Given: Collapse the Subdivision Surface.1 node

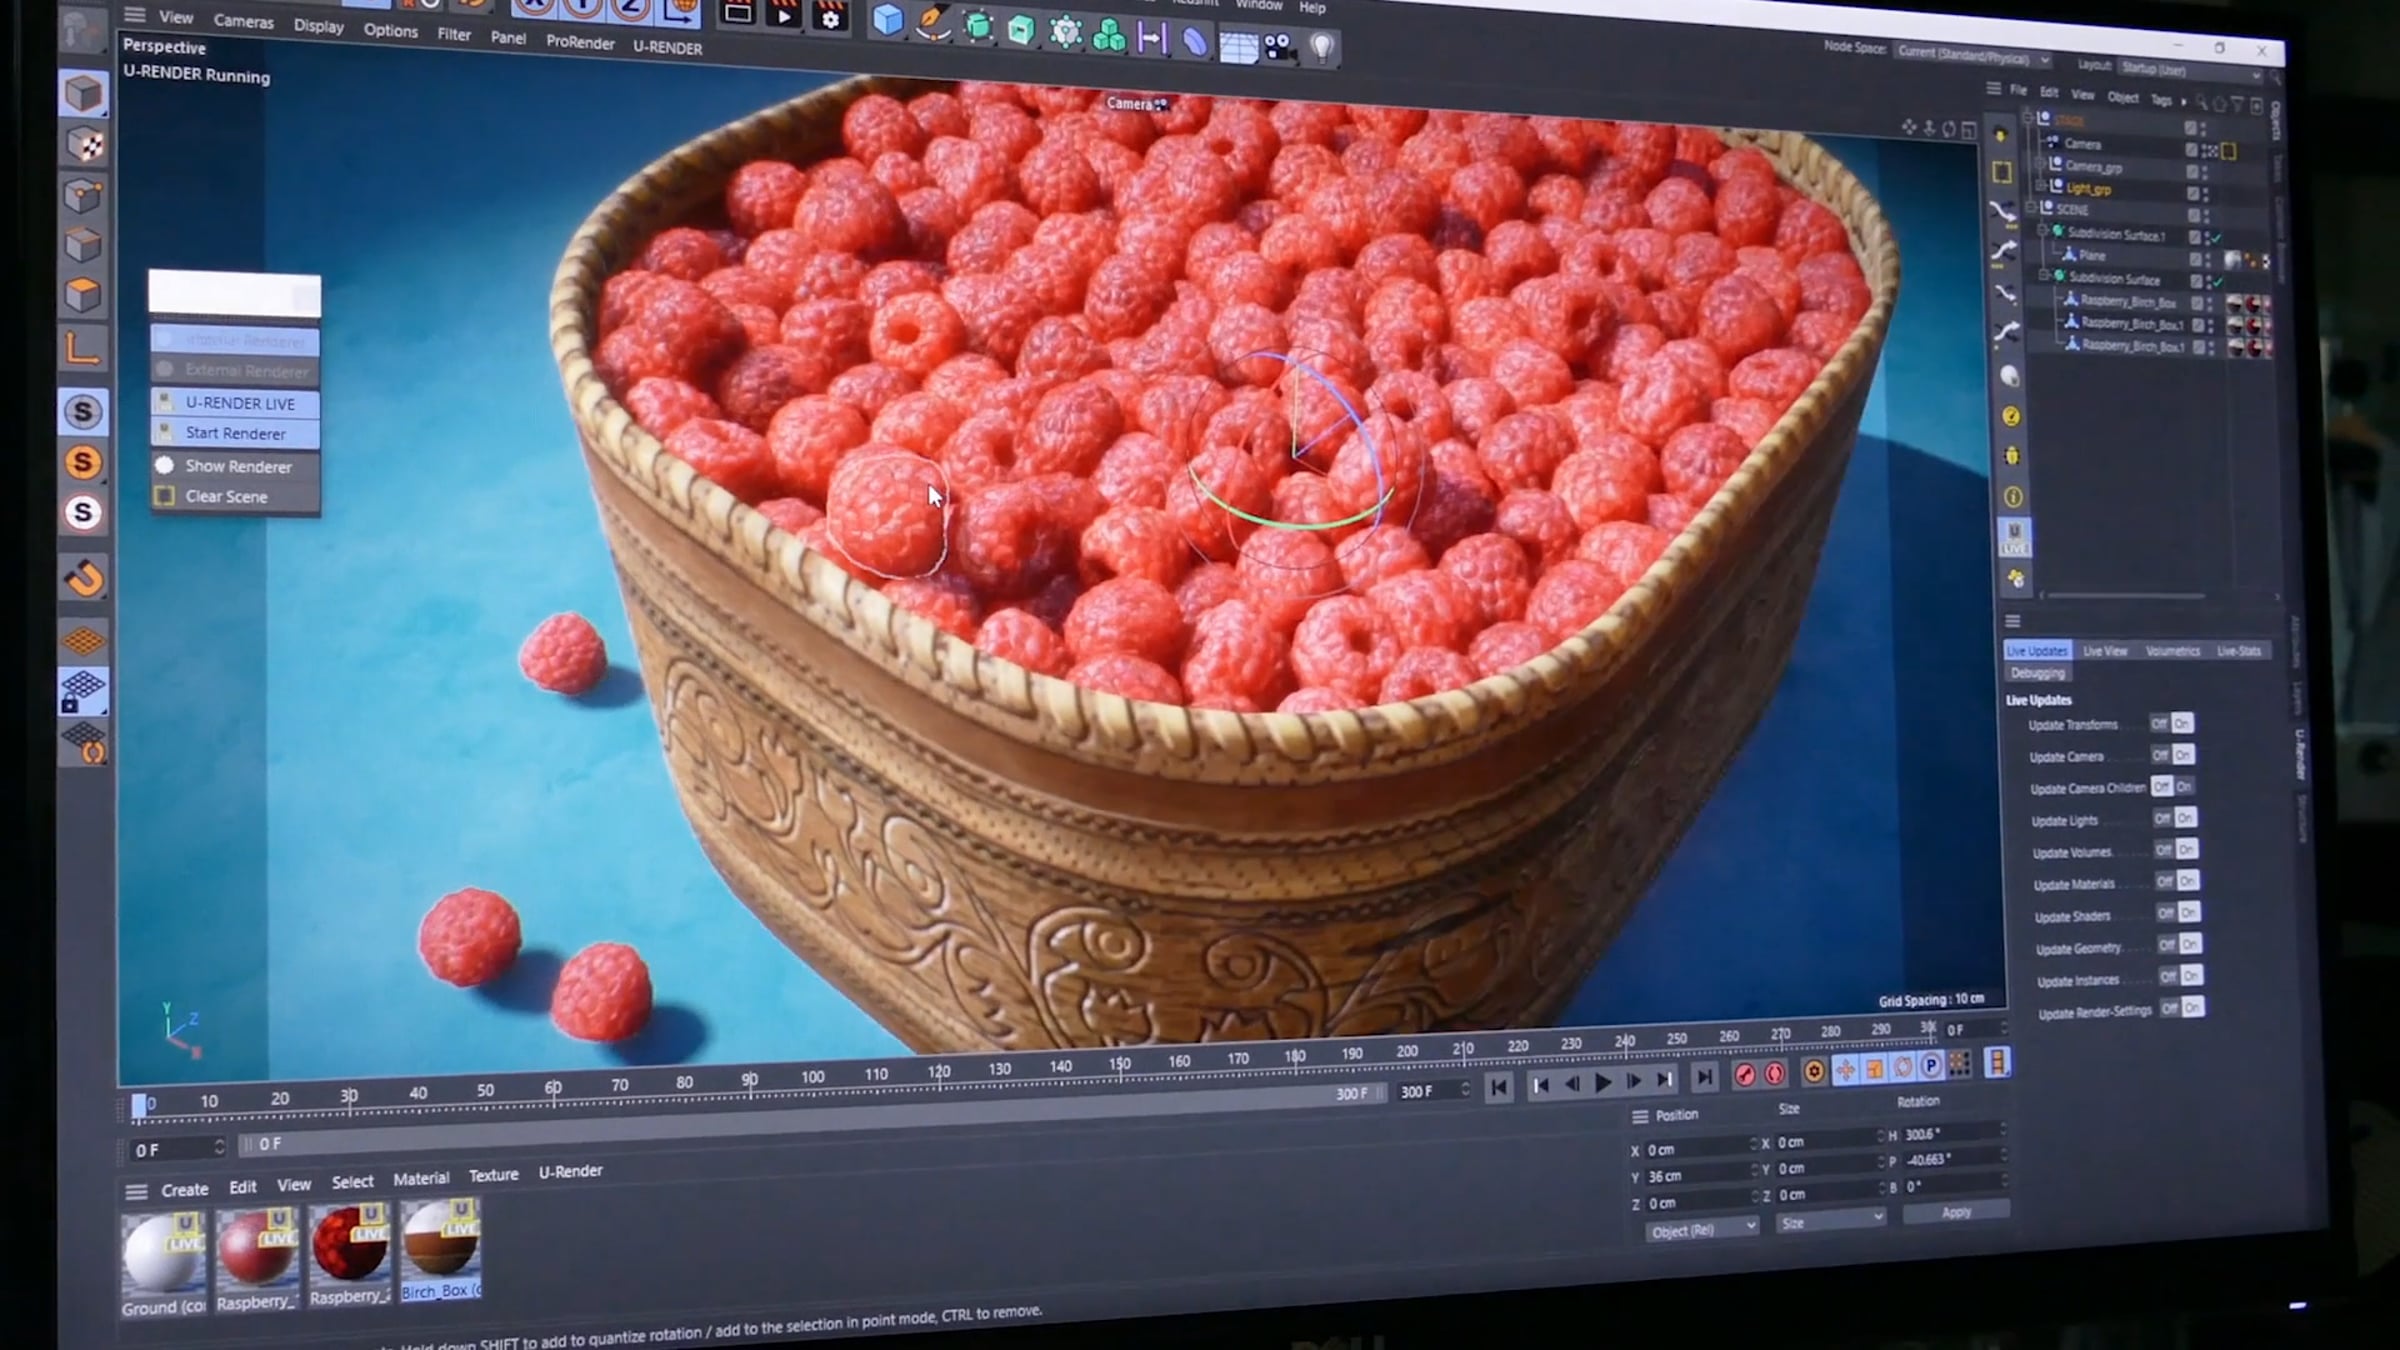Looking at the screenshot, I should tap(2043, 231).
